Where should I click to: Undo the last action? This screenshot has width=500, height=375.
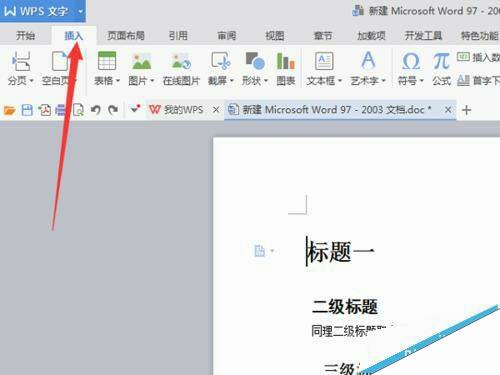pos(96,110)
